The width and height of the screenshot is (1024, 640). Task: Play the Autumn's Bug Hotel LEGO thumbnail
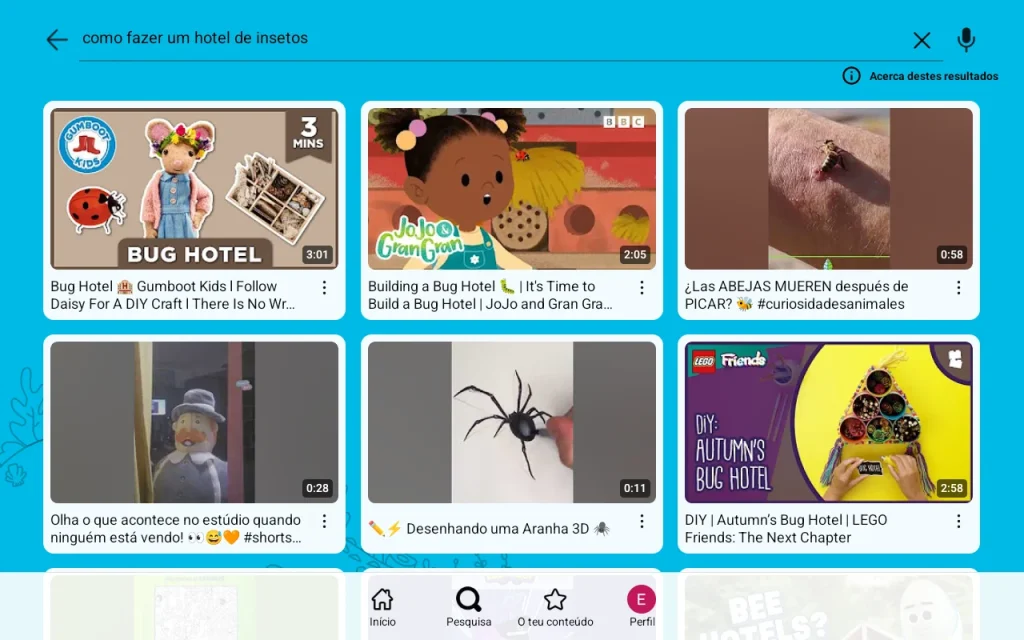(x=828, y=422)
